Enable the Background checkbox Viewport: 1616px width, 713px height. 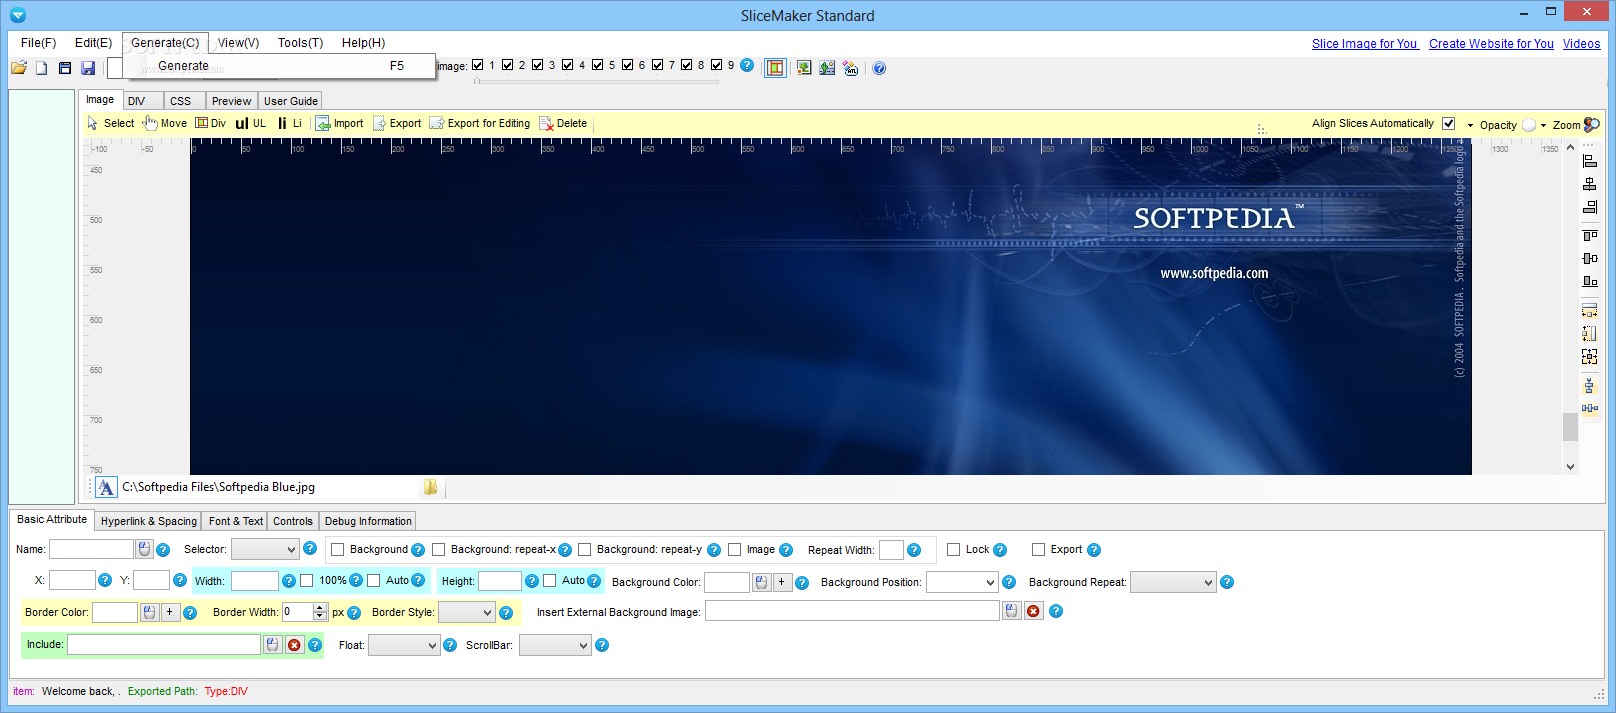pyautogui.click(x=338, y=550)
